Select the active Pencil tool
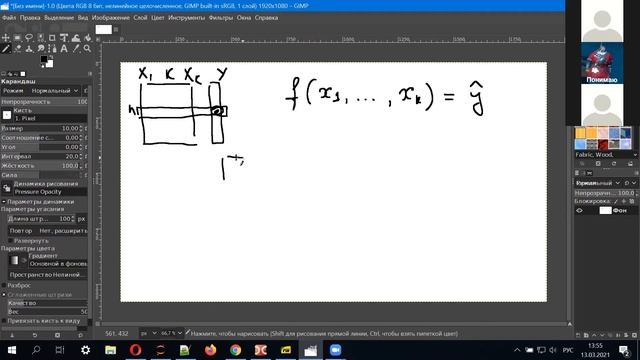This screenshot has width=640, height=360. pos(6,49)
